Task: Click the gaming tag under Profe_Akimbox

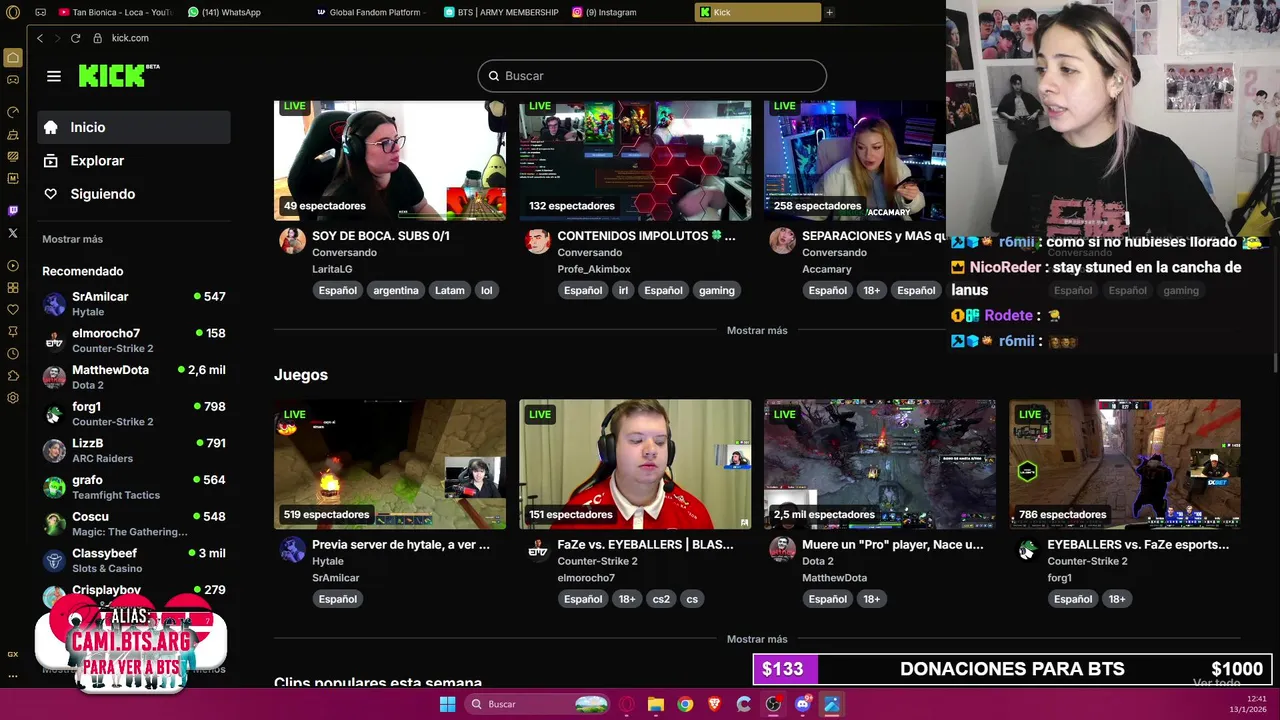Action: click(x=717, y=290)
